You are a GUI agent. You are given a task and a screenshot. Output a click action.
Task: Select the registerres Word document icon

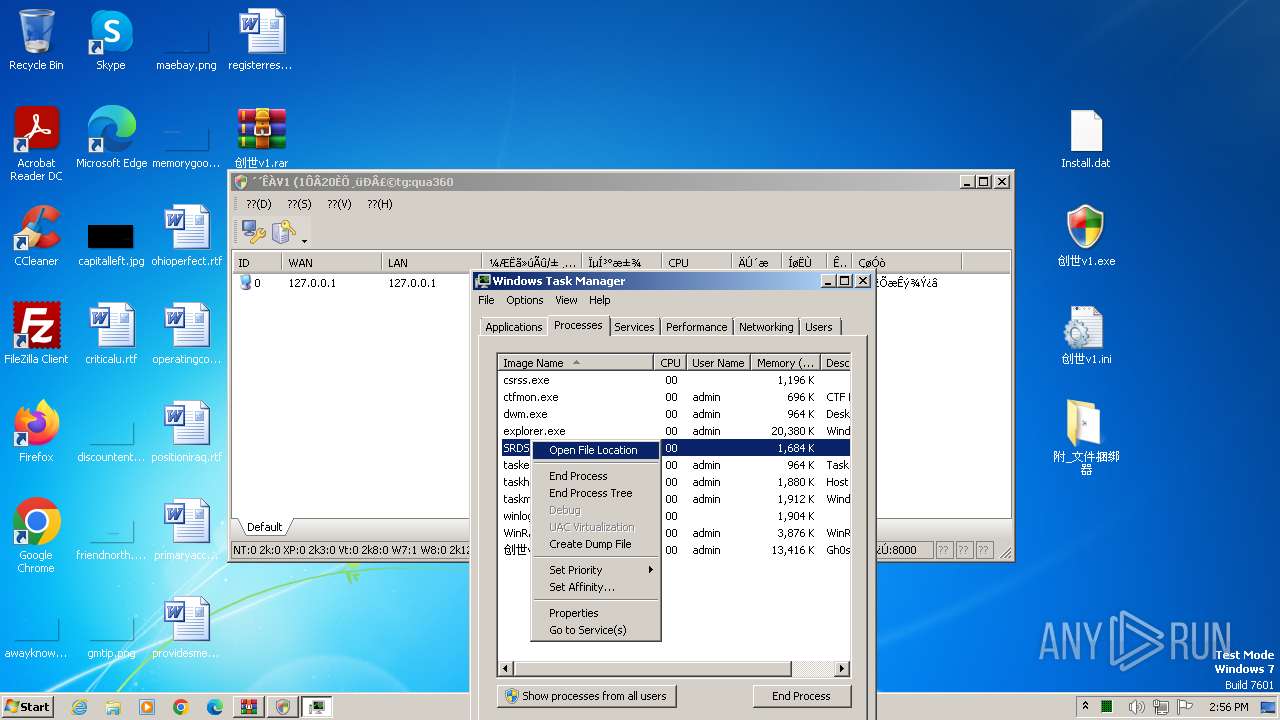click(x=260, y=40)
